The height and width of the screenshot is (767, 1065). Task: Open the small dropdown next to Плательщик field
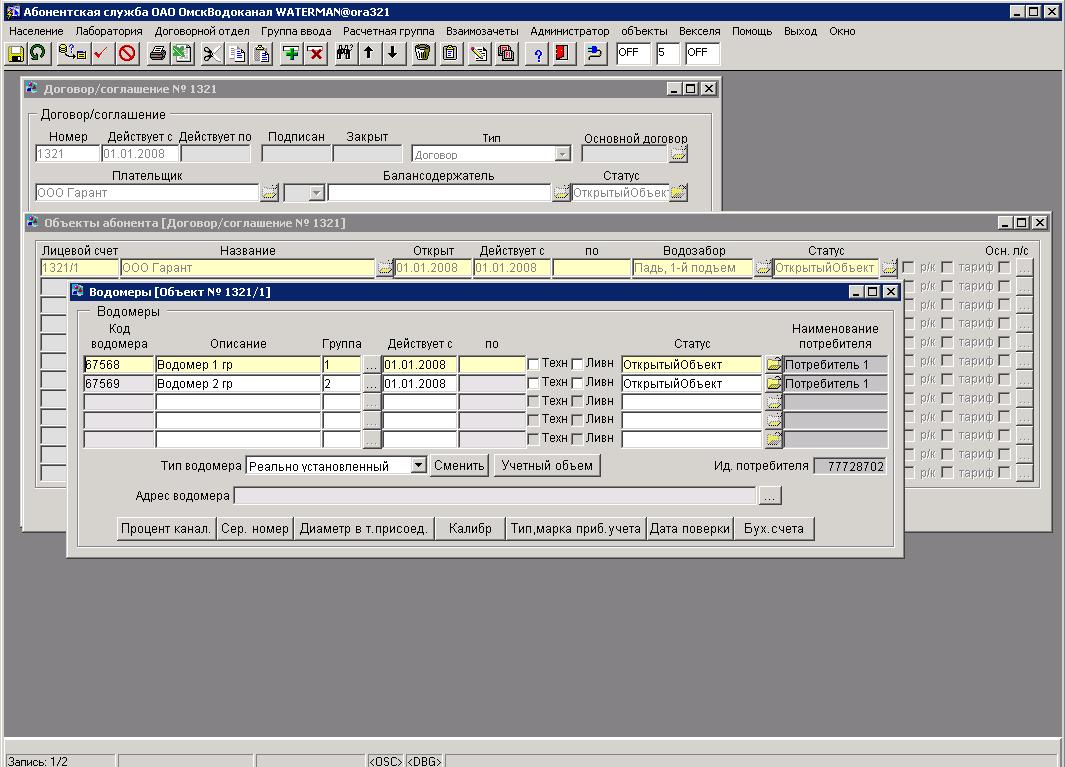(x=316, y=193)
